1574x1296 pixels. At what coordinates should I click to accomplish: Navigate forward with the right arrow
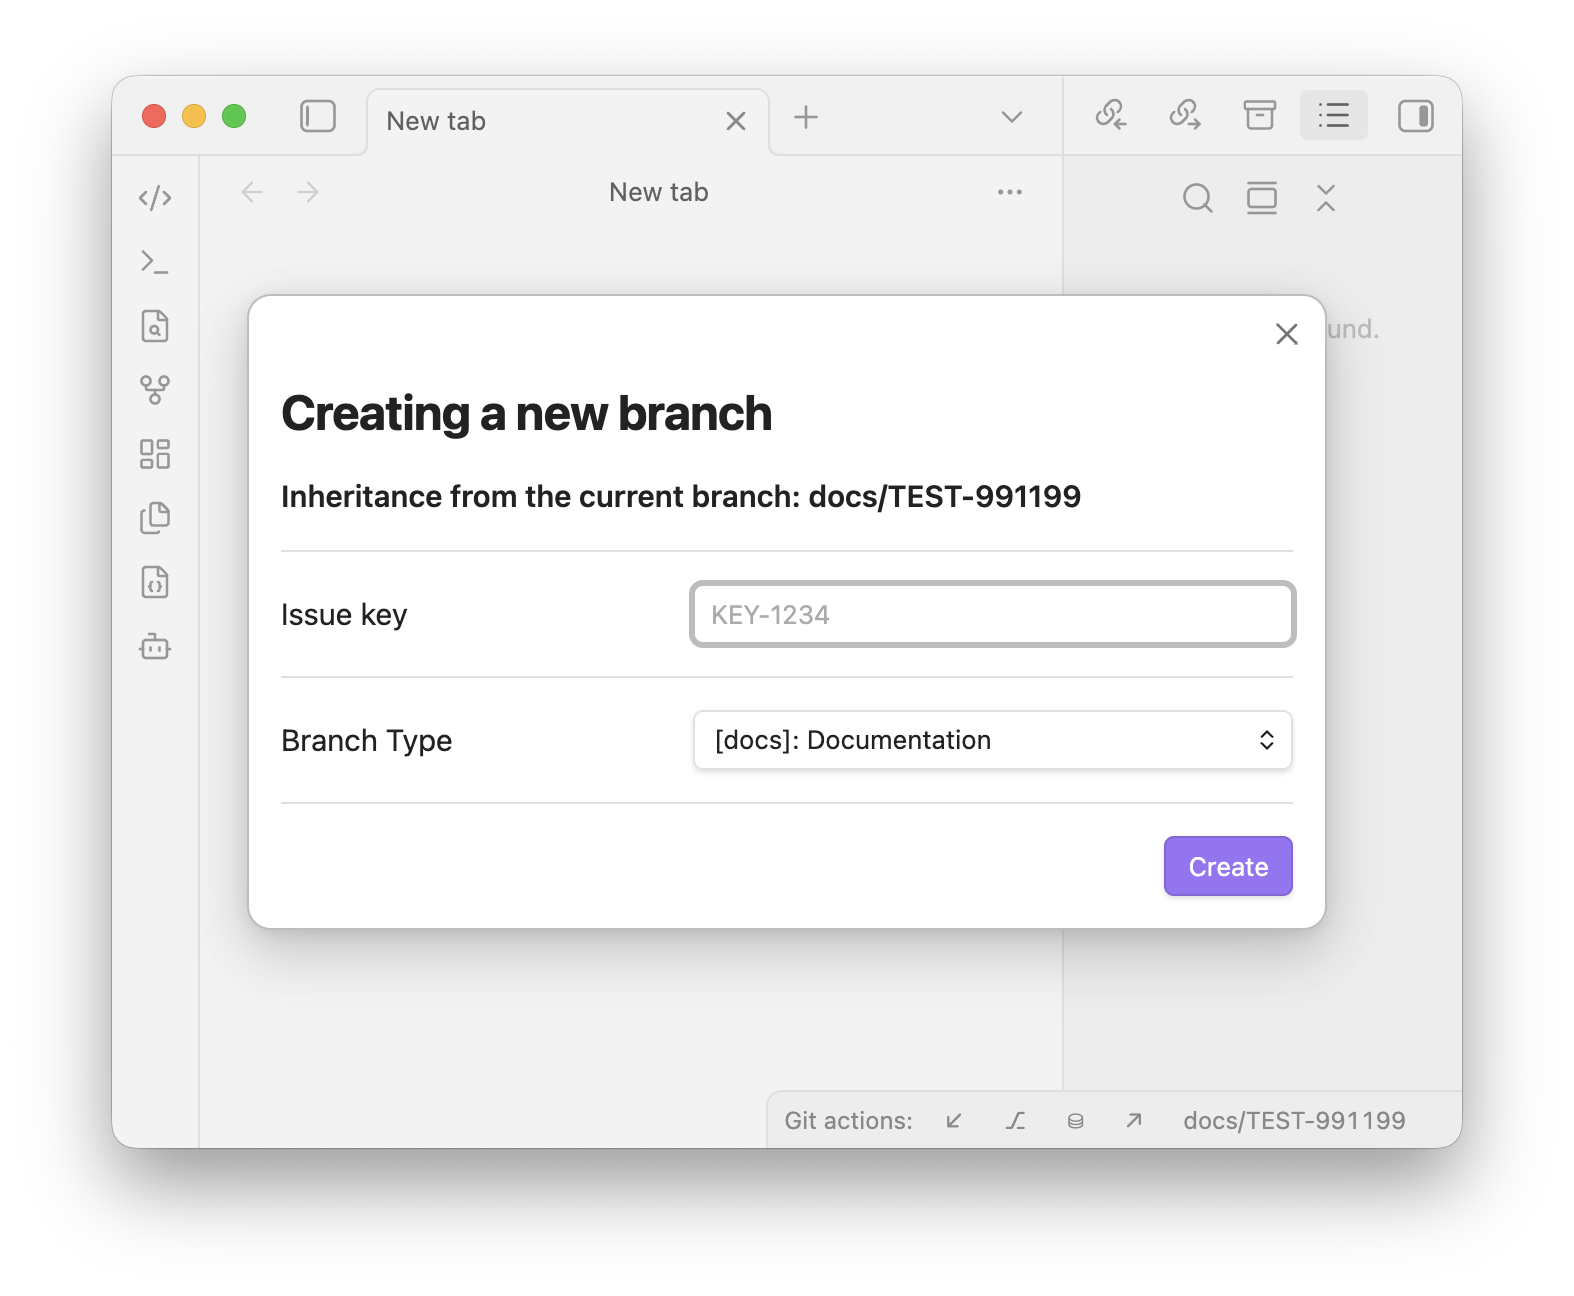(308, 192)
